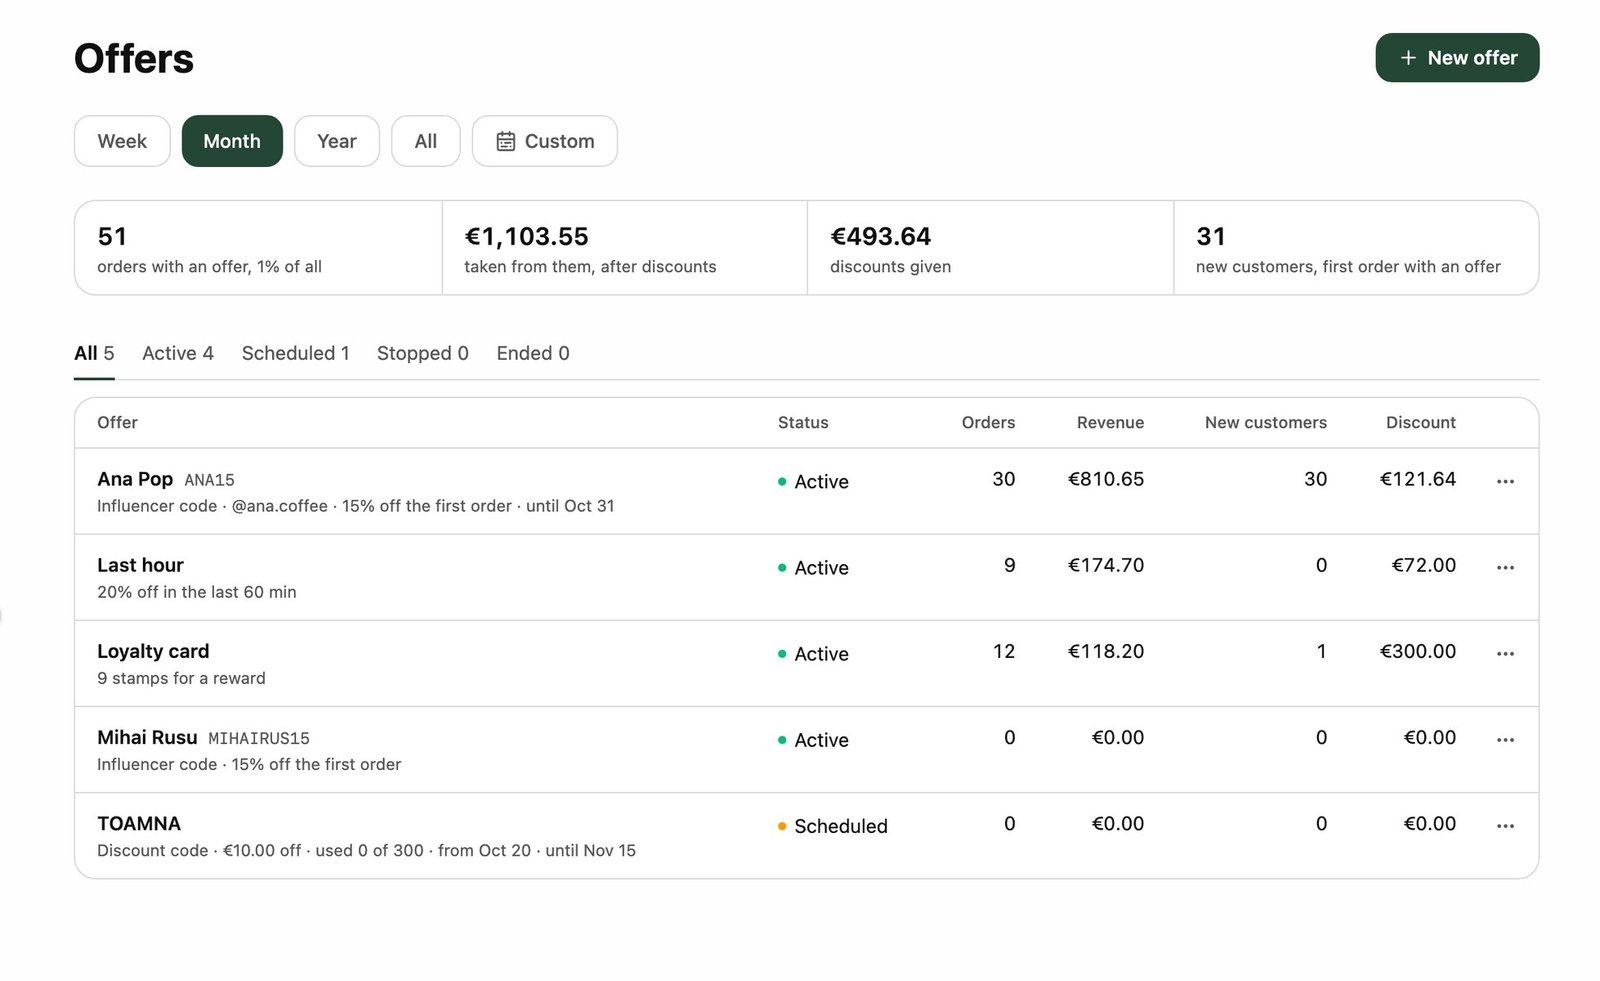Click the '20% off in the last 60 min' text
Screen dimensions: 1600x981
point(197,592)
